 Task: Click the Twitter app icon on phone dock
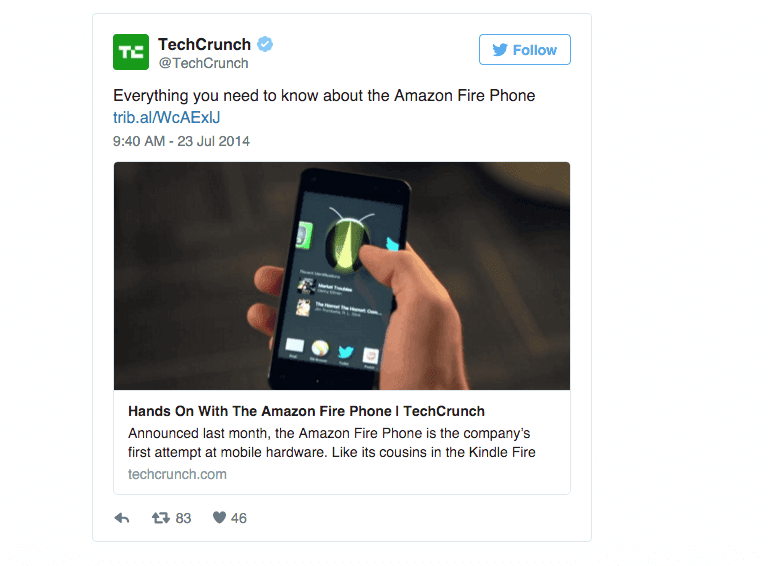tap(346, 351)
